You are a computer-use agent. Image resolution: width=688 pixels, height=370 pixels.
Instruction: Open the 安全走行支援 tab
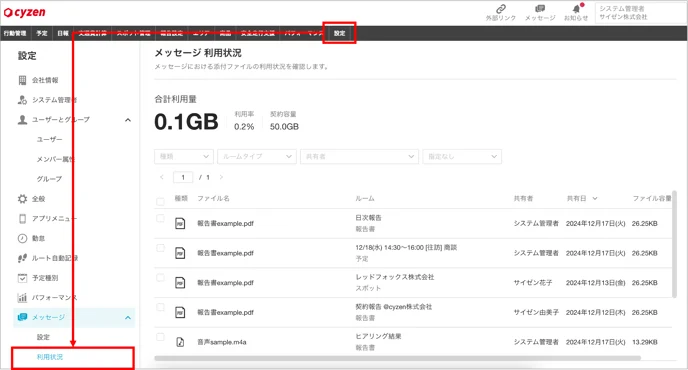(x=258, y=33)
